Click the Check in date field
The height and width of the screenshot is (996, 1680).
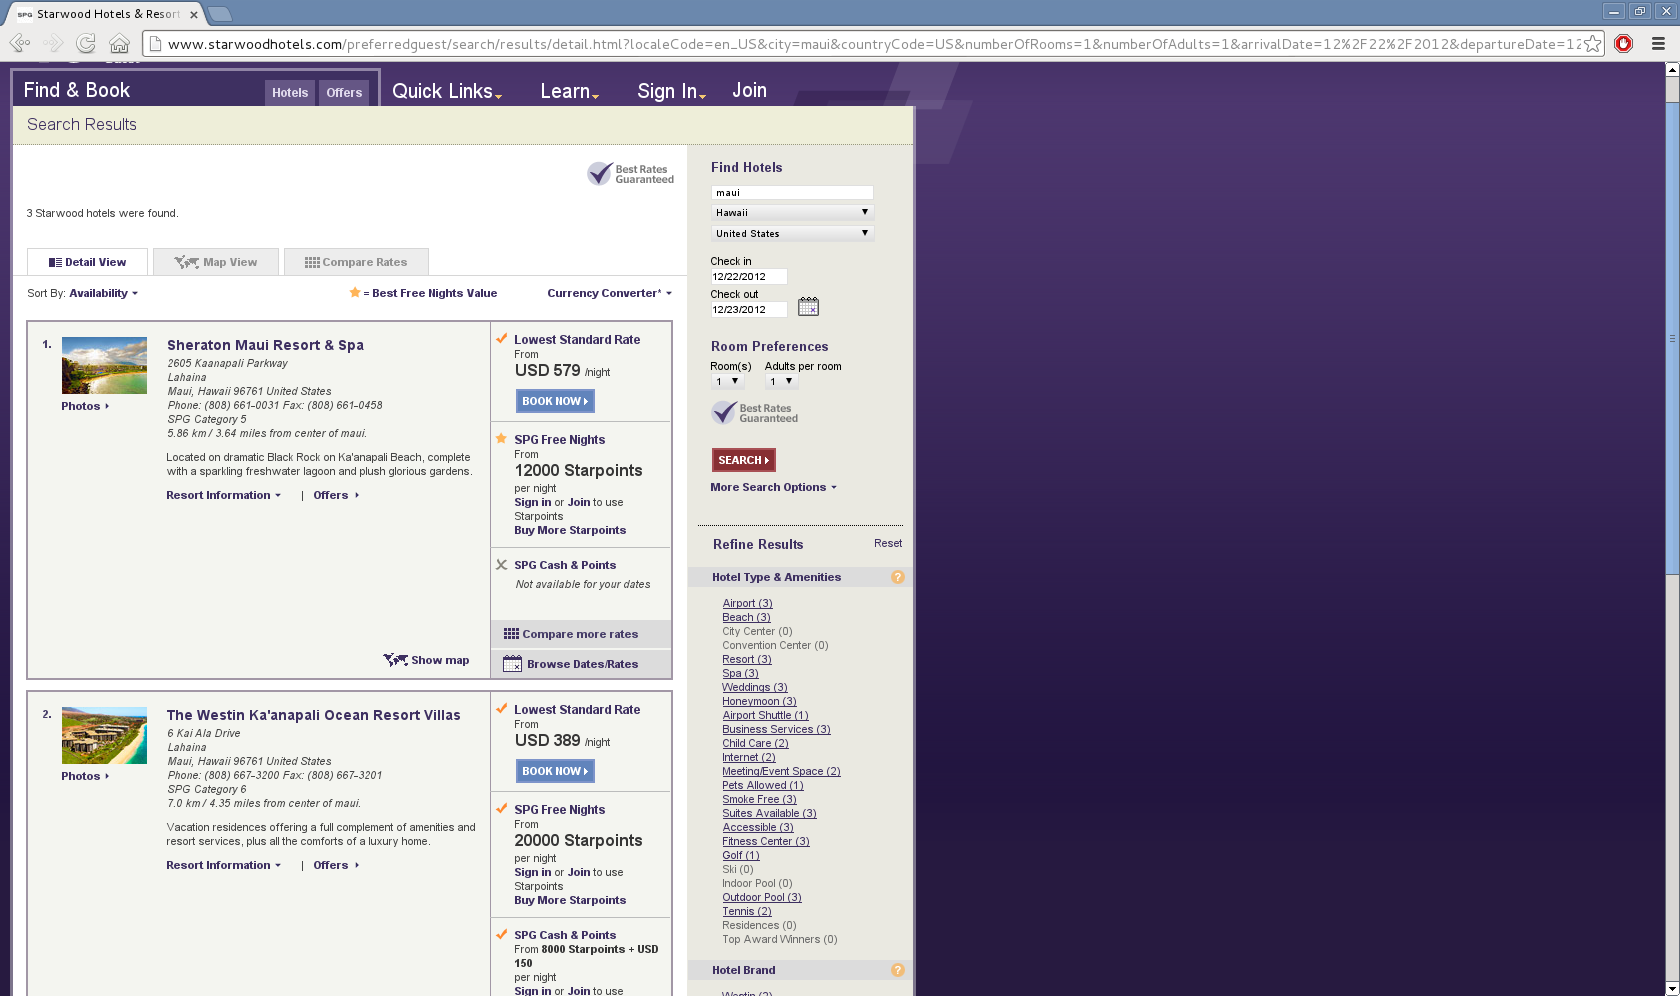[748, 276]
